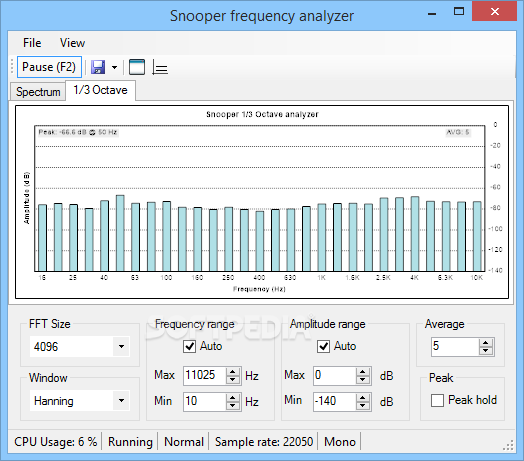Decrease amplitude Max with down arrow
524x461 pixels.
point(363,379)
